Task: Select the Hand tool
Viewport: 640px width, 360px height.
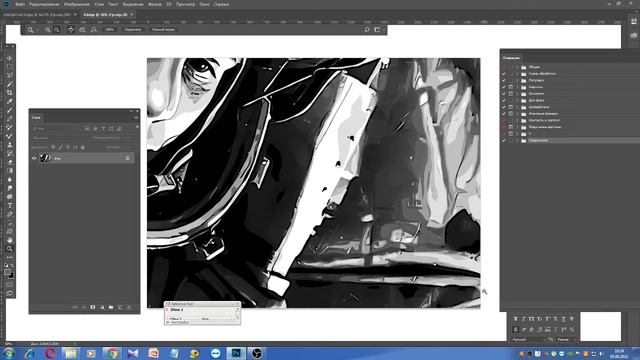Action: click(x=10, y=240)
